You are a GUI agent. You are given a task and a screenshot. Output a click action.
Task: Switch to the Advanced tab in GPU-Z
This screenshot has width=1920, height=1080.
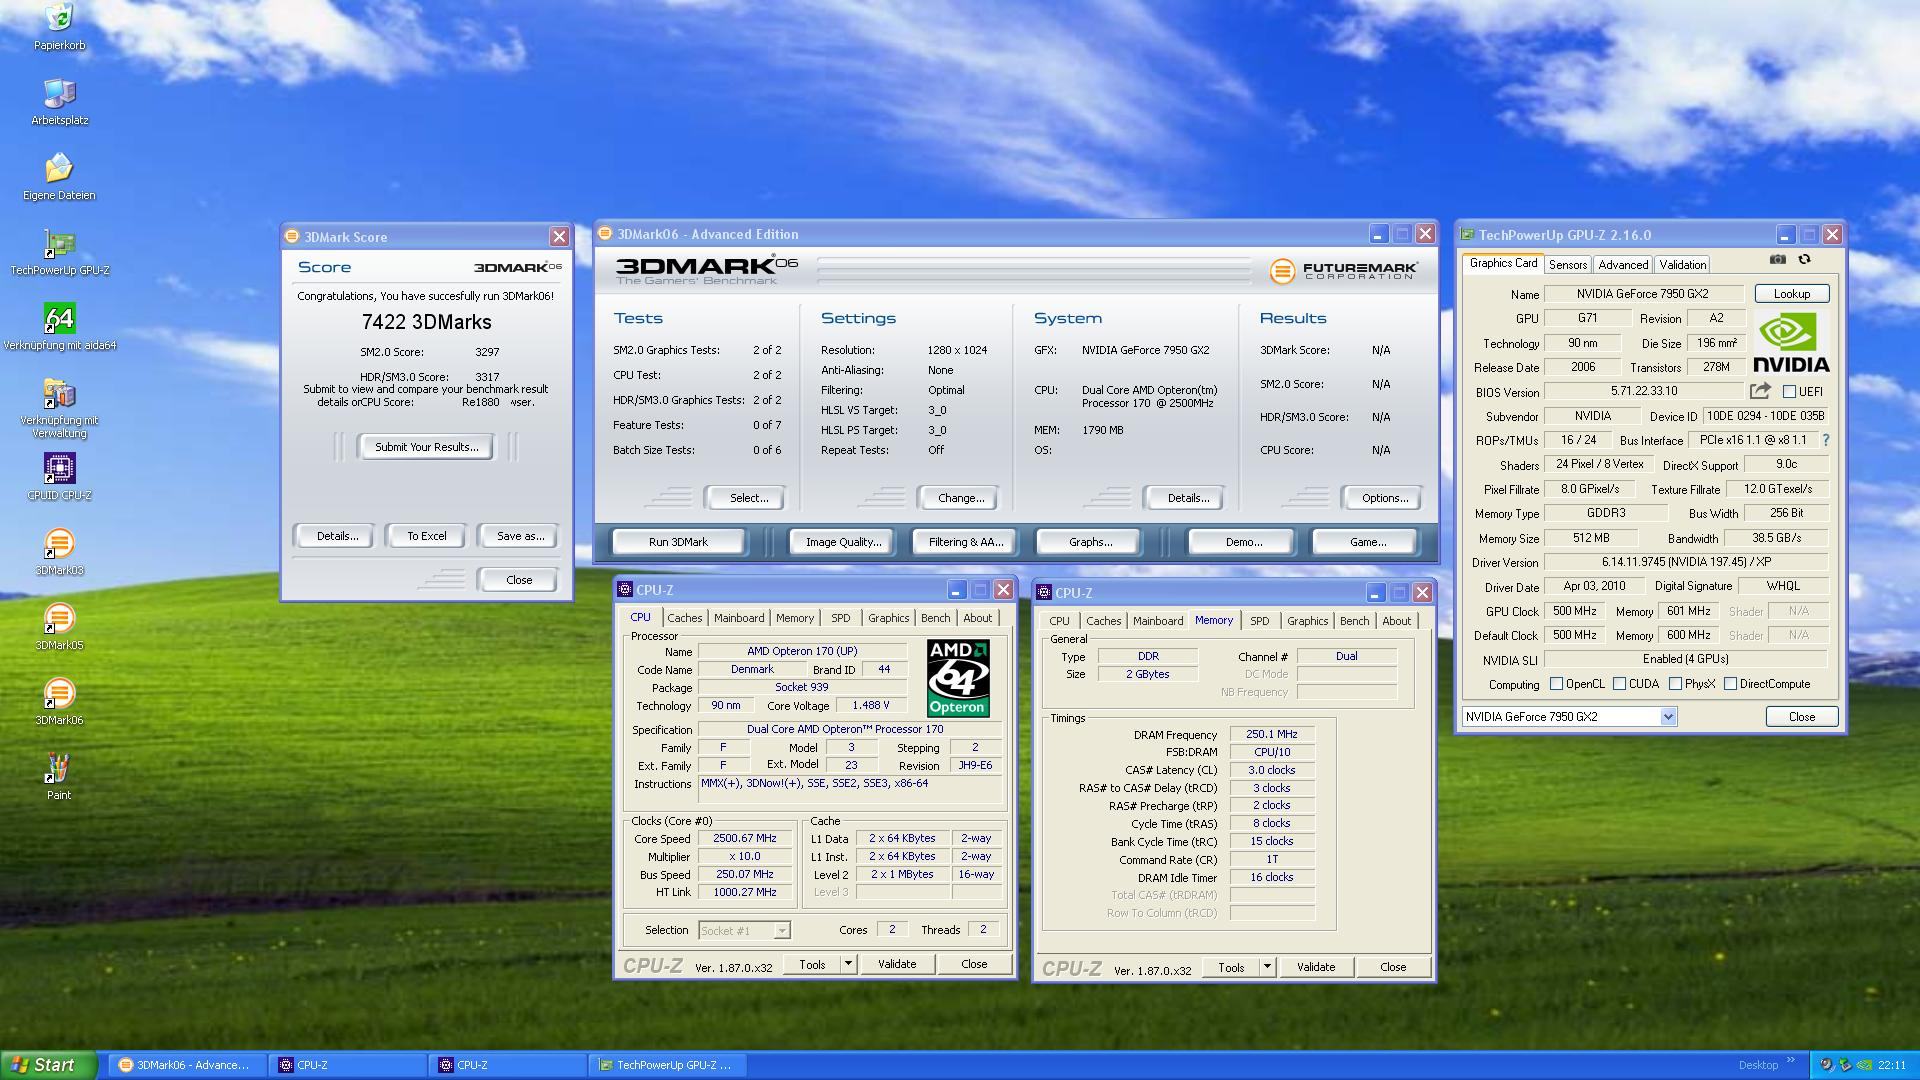(x=1622, y=265)
